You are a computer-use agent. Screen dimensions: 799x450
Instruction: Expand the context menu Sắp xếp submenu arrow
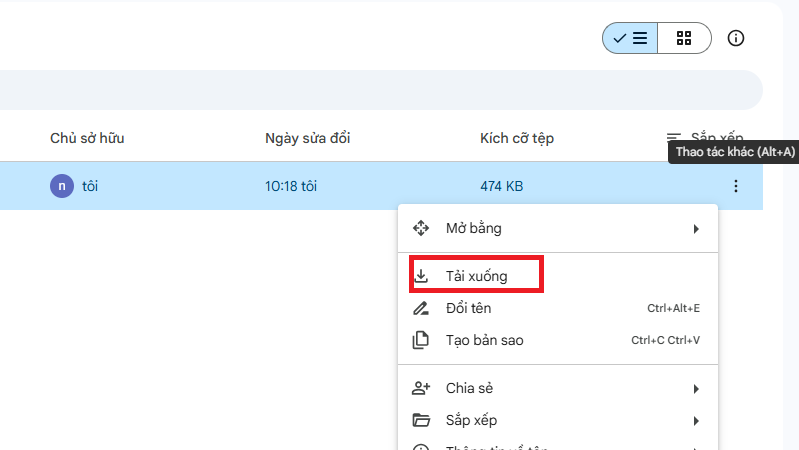coord(696,420)
